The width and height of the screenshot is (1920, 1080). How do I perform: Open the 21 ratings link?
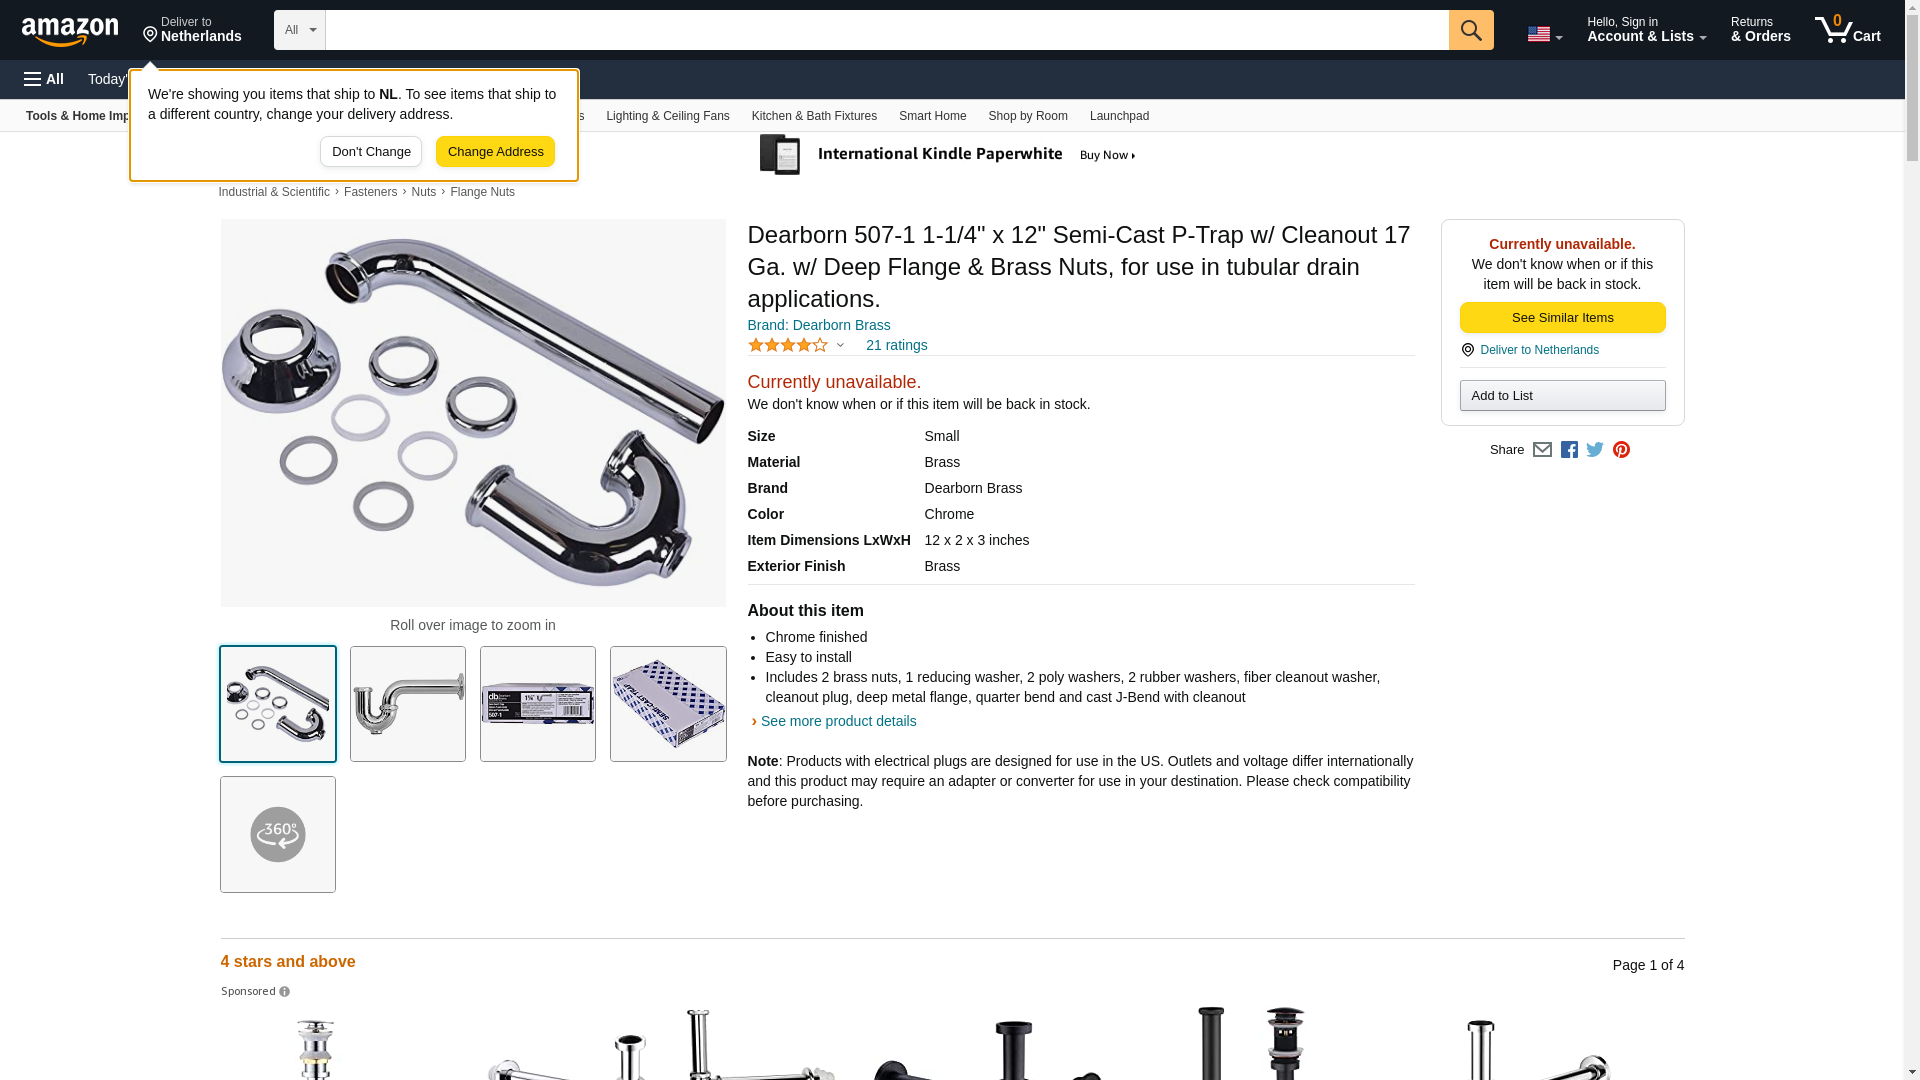(x=896, y=345)
